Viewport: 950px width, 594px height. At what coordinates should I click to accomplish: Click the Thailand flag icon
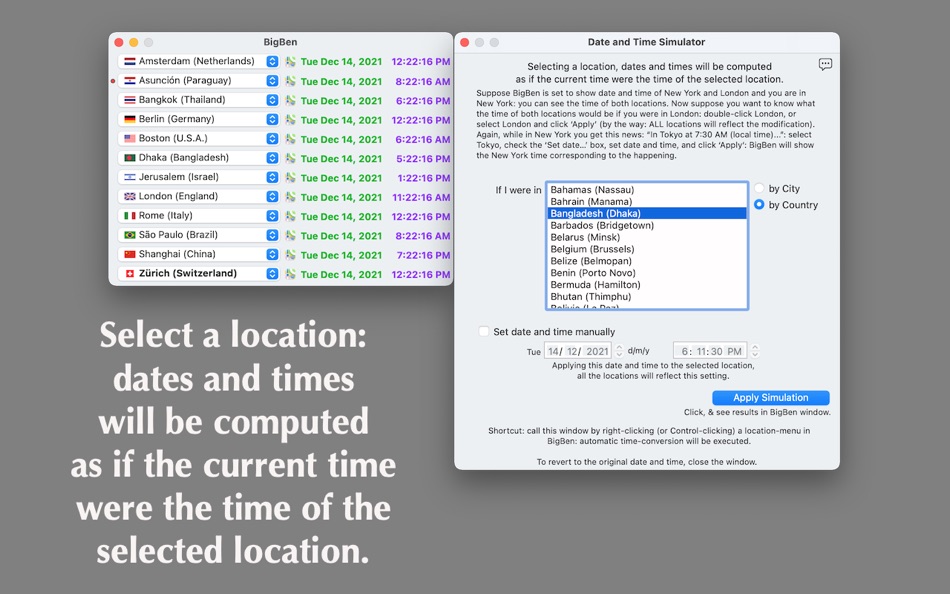(130, 100)
